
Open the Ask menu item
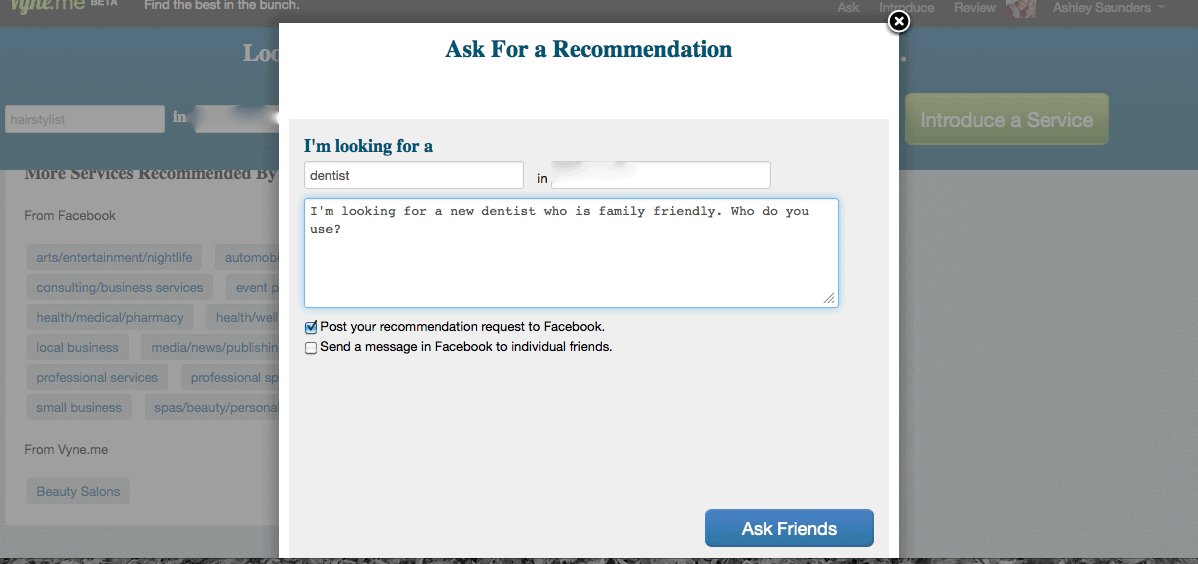[848, 8]
